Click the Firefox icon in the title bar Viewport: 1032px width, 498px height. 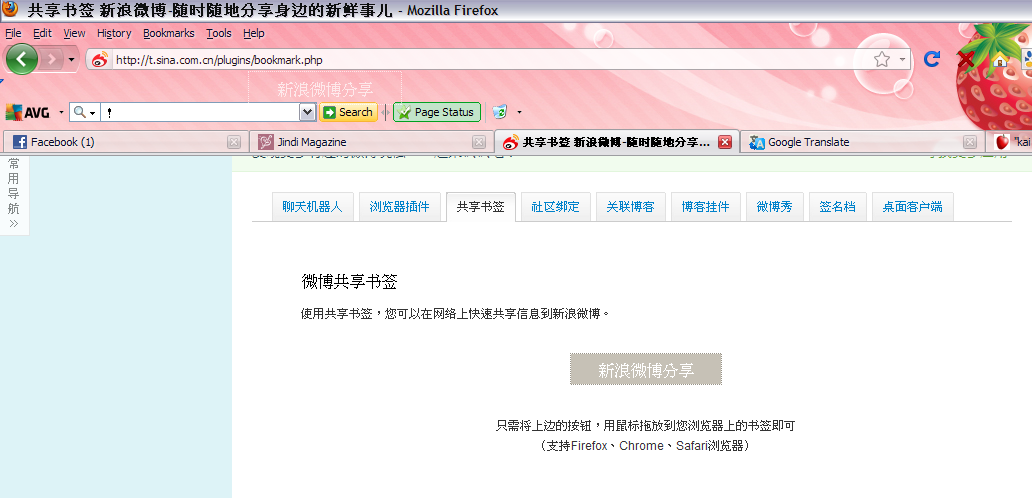[11, 9]
